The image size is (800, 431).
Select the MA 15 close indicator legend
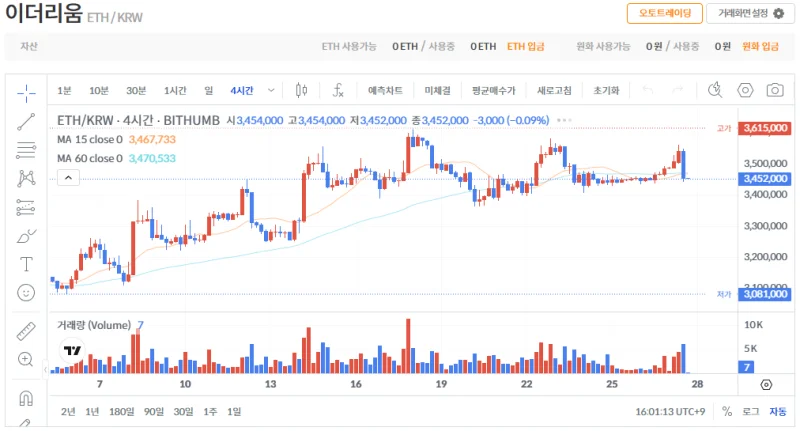(x=116, y=140)
